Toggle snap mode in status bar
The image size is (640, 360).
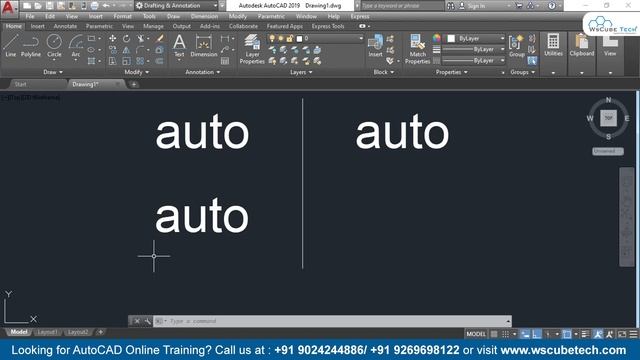tap(506, 334)
